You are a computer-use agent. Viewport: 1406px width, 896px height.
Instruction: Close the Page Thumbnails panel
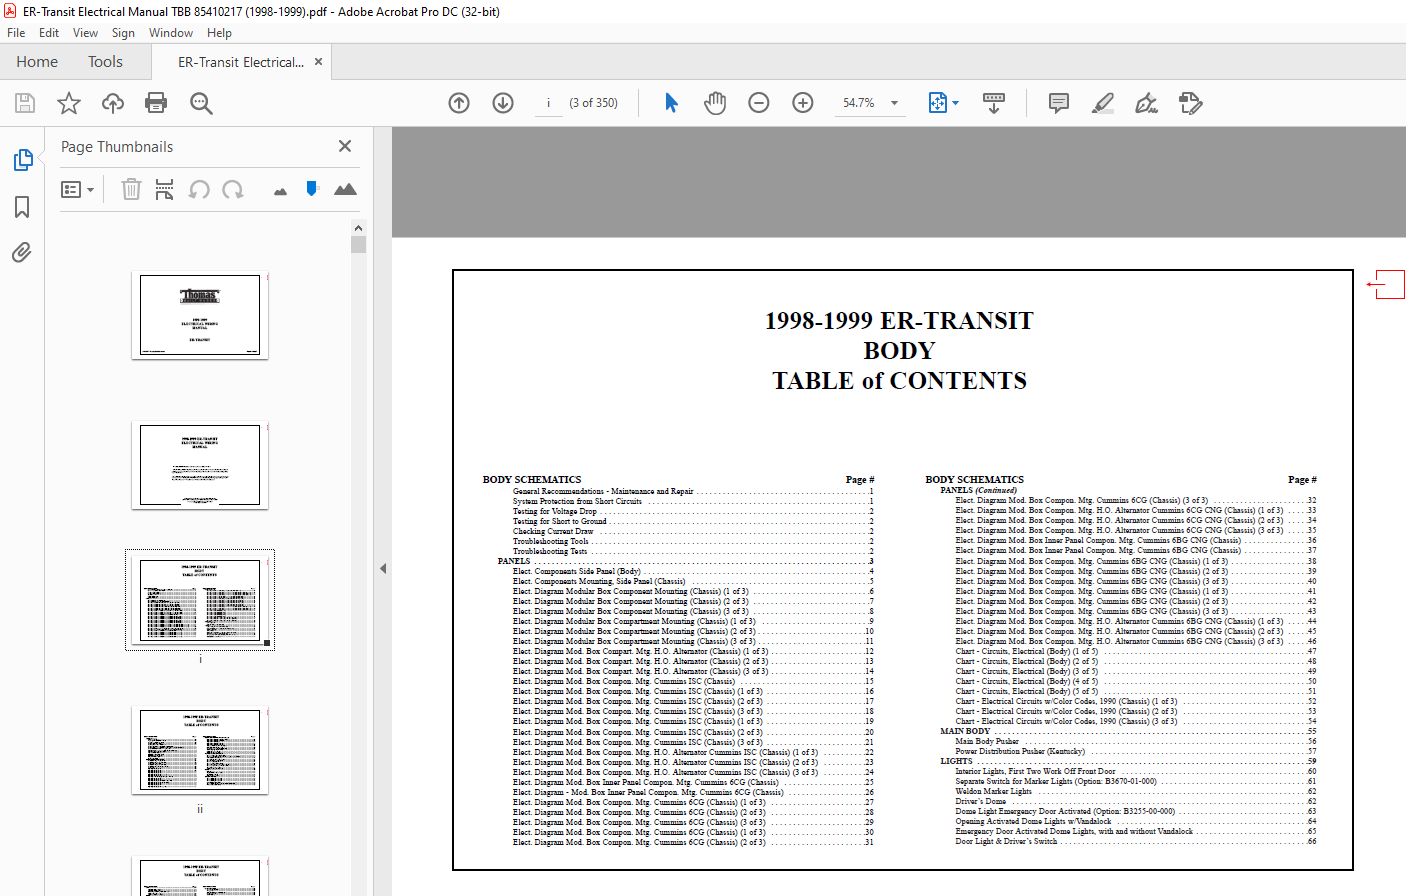(x=345, y=146)
